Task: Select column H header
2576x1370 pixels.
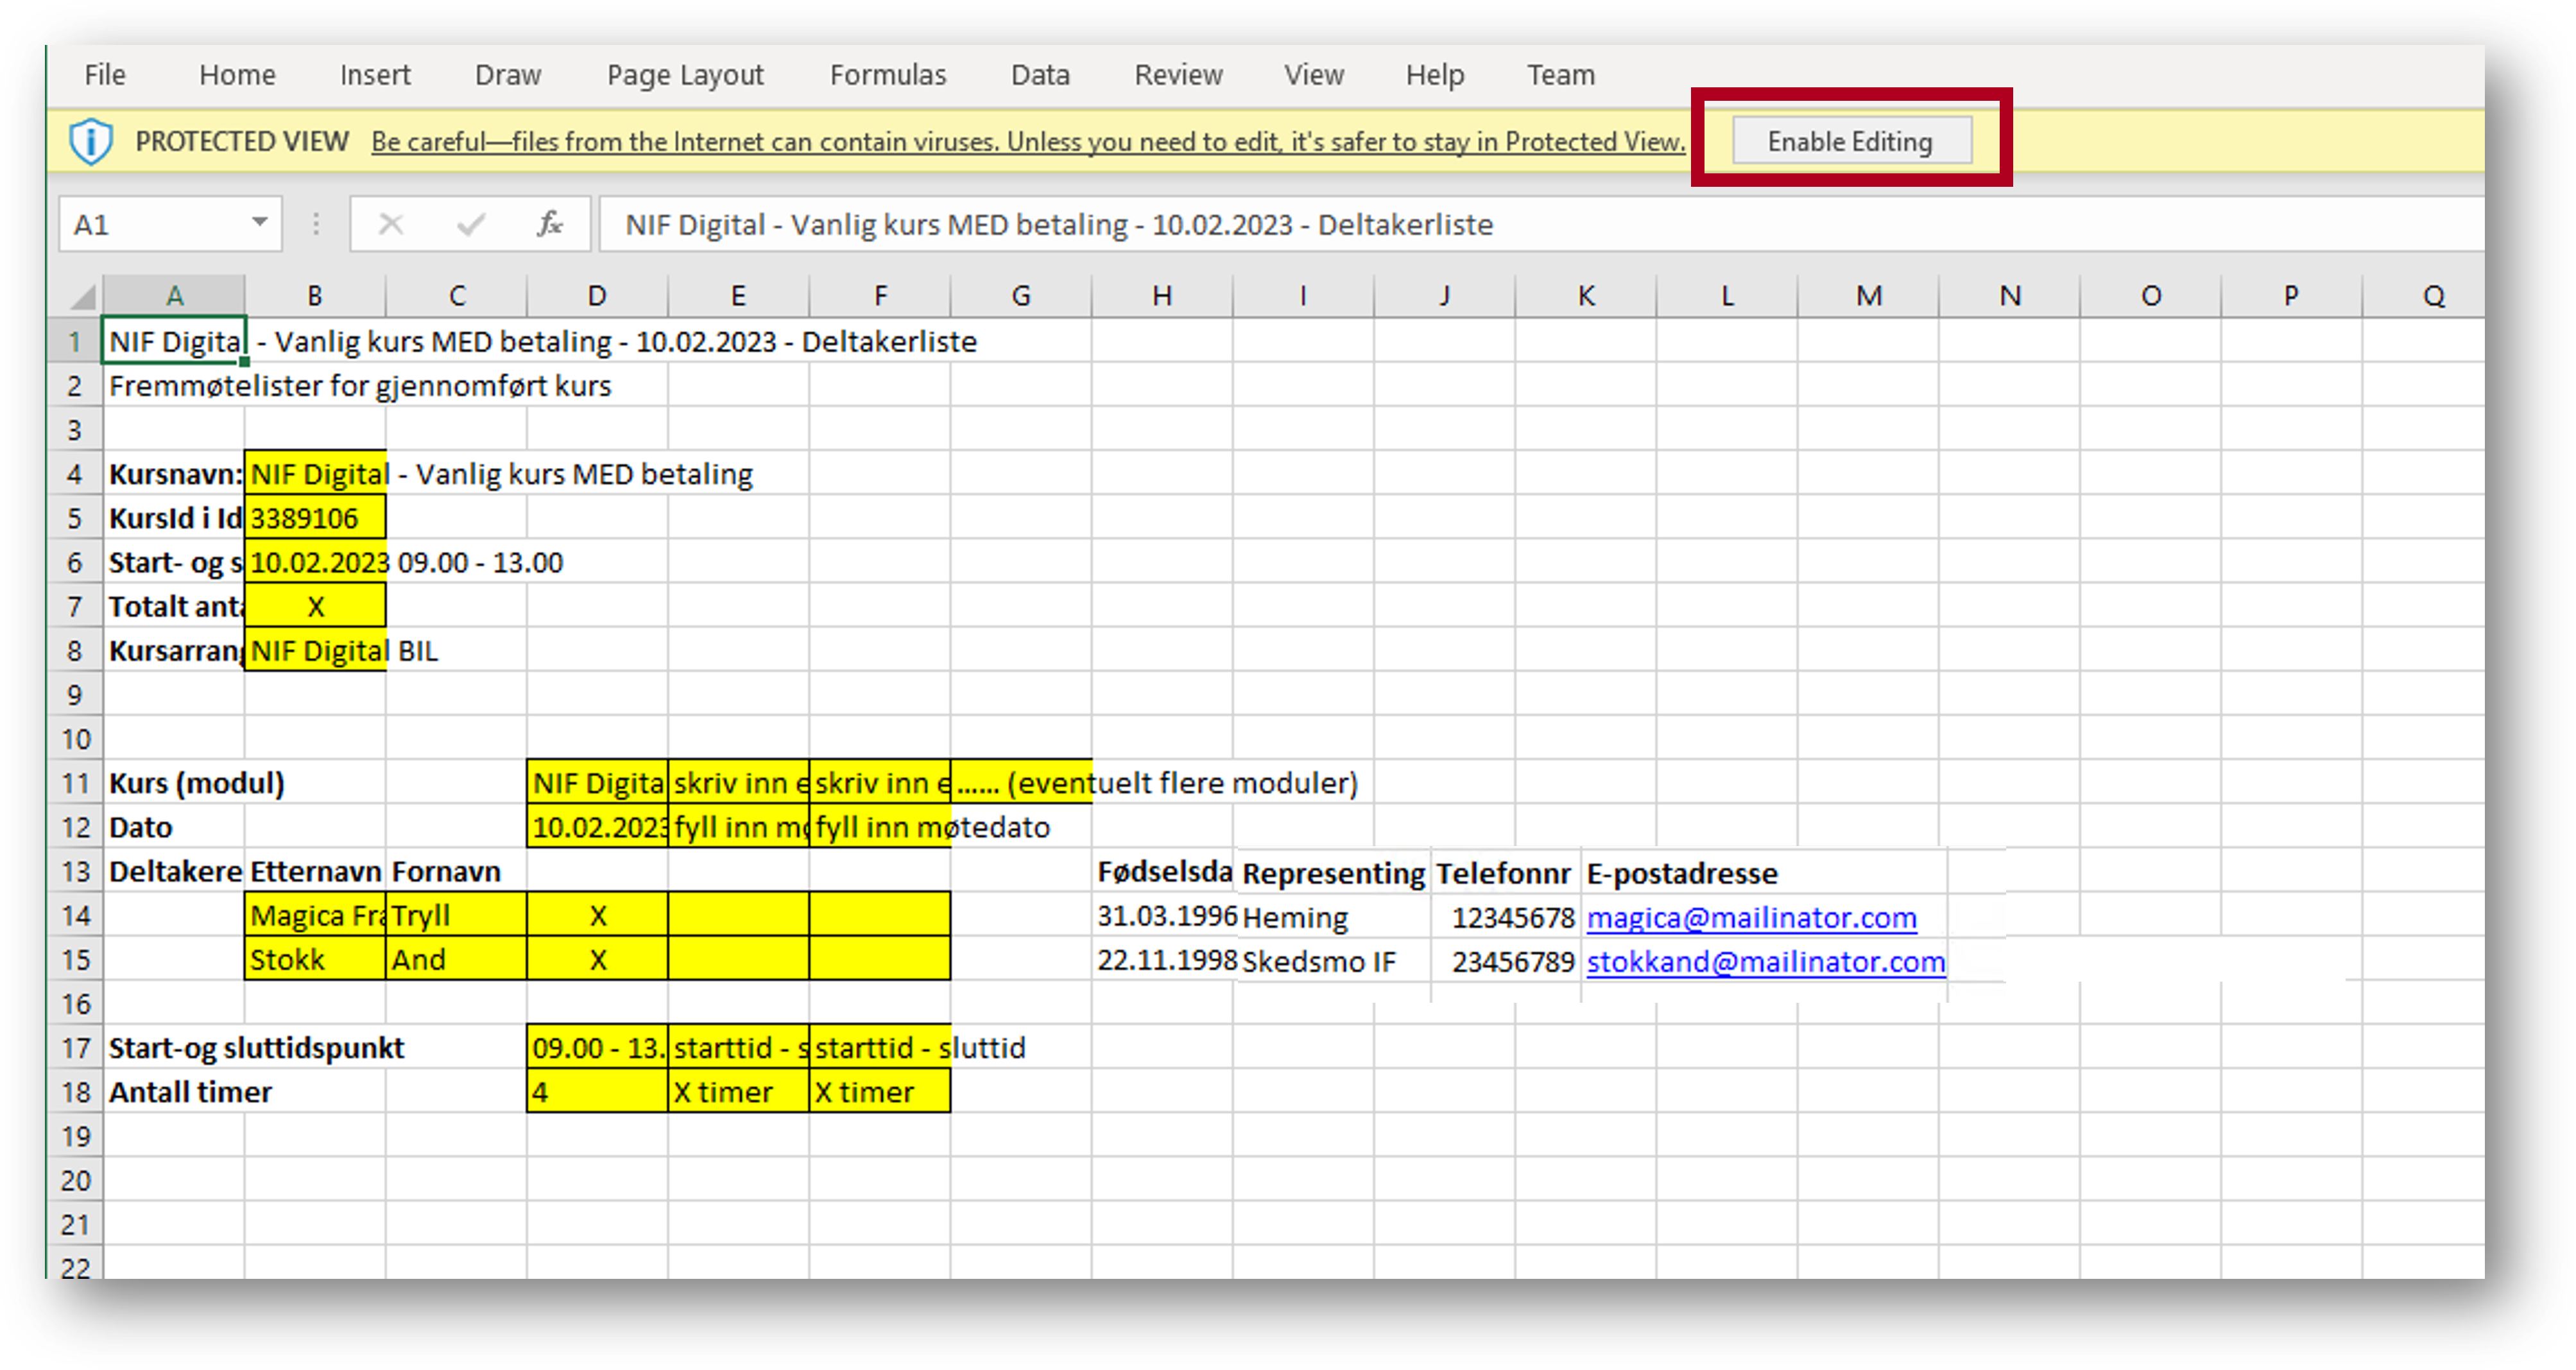Action: point(1162,296)
